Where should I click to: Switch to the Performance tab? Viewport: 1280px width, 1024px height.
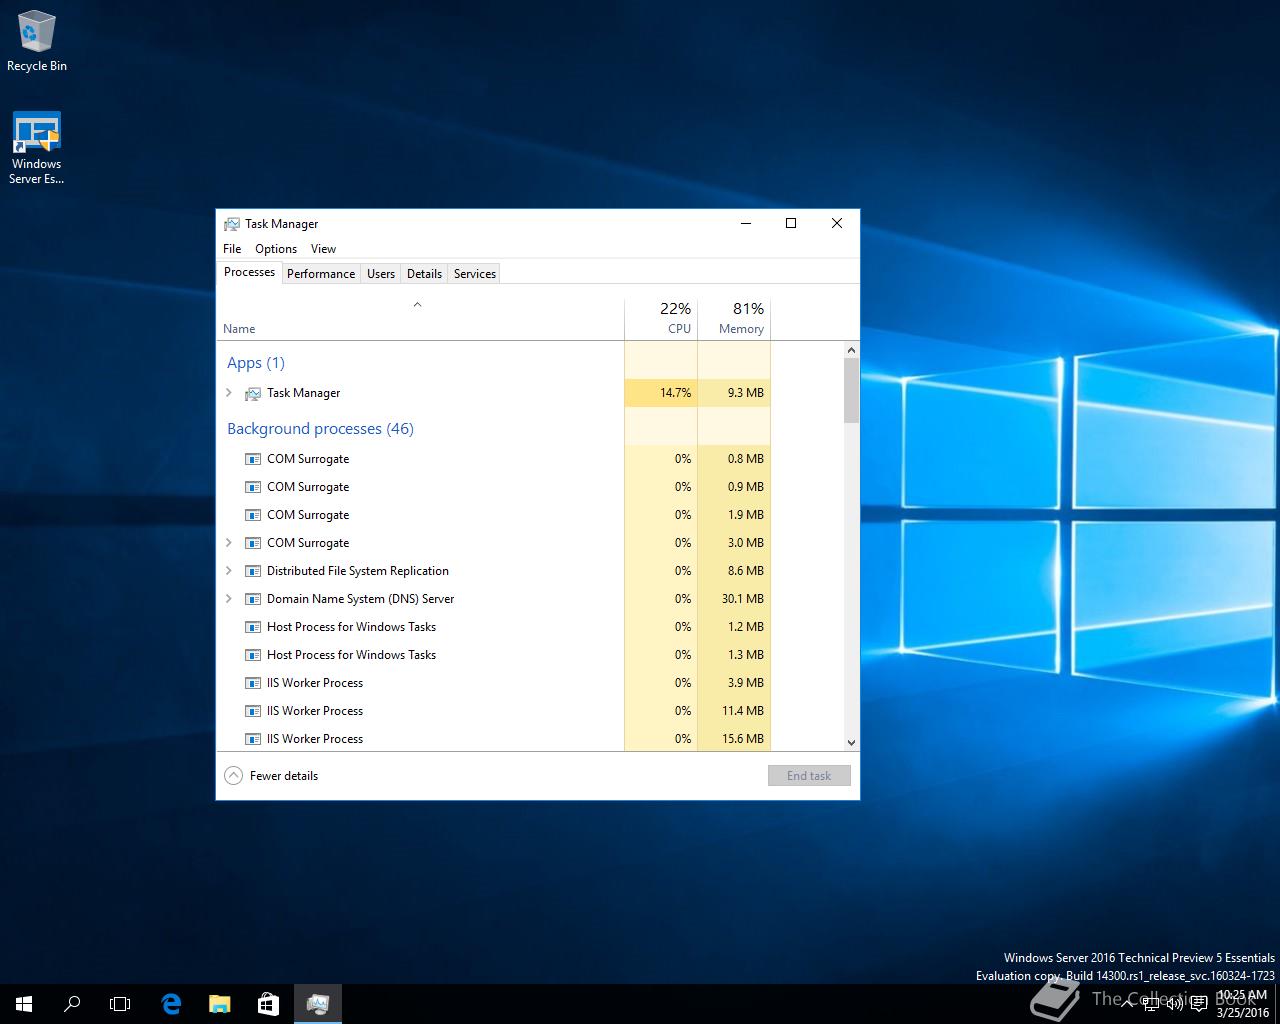coord(321,274)
